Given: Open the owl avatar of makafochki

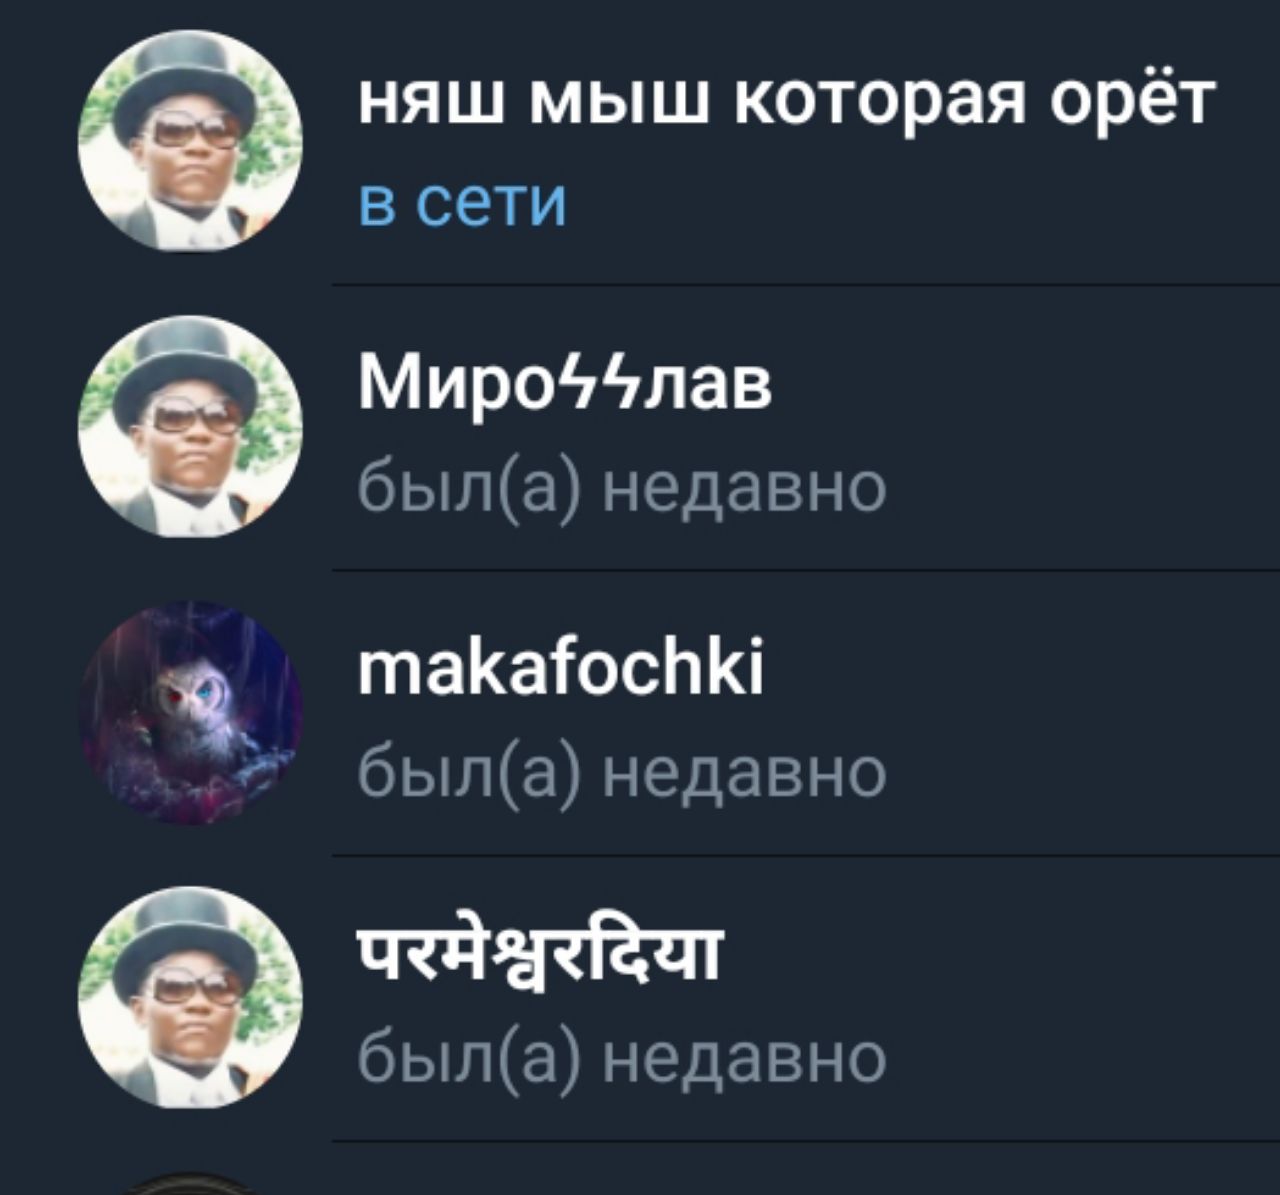Looking at the screenshot, I should click(x=191, y=712).
